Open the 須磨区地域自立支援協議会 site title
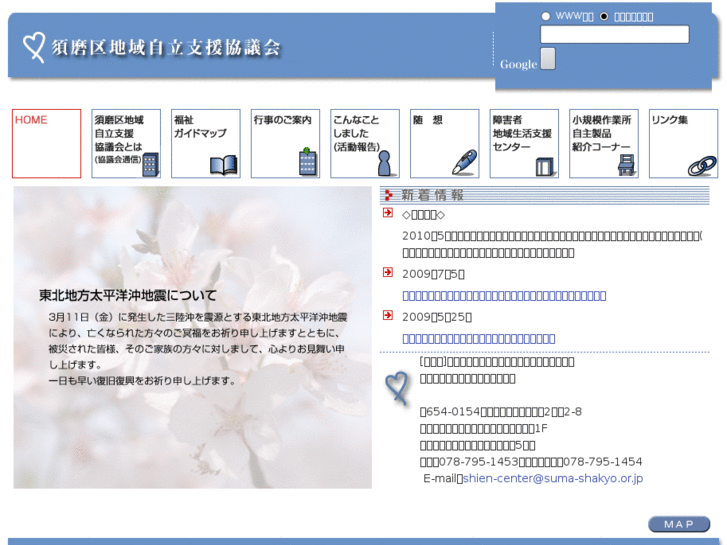The image size is (727, 545). tap(166, 47)
